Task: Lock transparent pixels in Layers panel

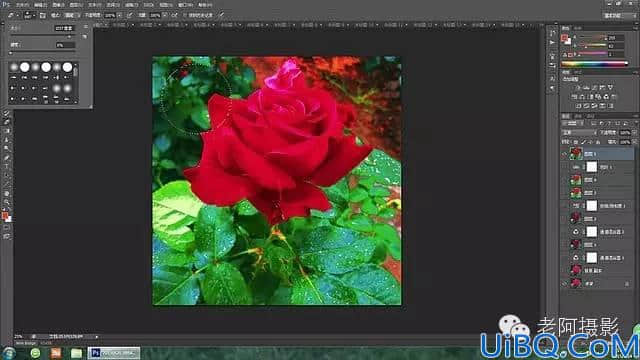Action: [x=576, y=142]
